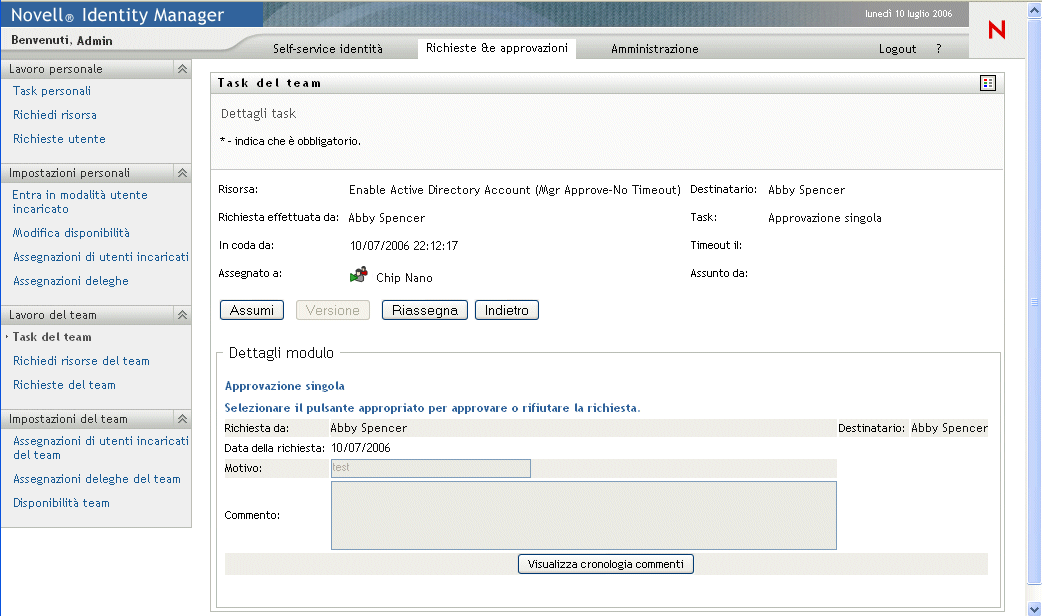Viewport: 1042px width, 616px height.
Task: Click the resource name Enable Active Directory Account
Action: 515,190
